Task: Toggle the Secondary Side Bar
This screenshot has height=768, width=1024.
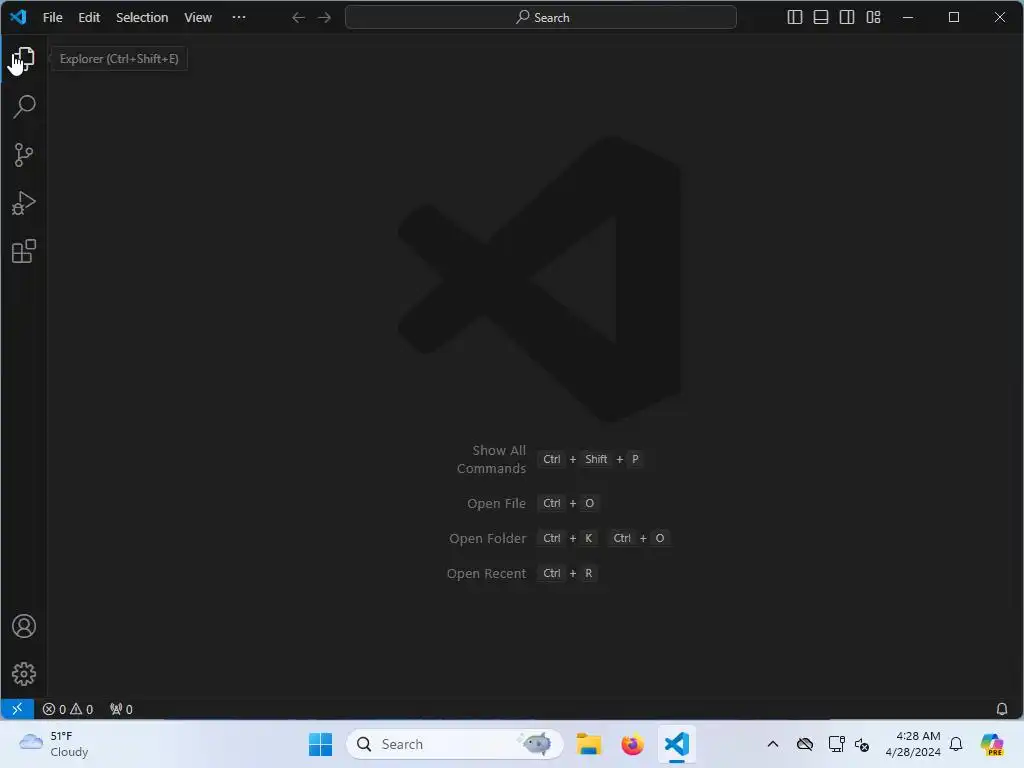Action: 847,18
